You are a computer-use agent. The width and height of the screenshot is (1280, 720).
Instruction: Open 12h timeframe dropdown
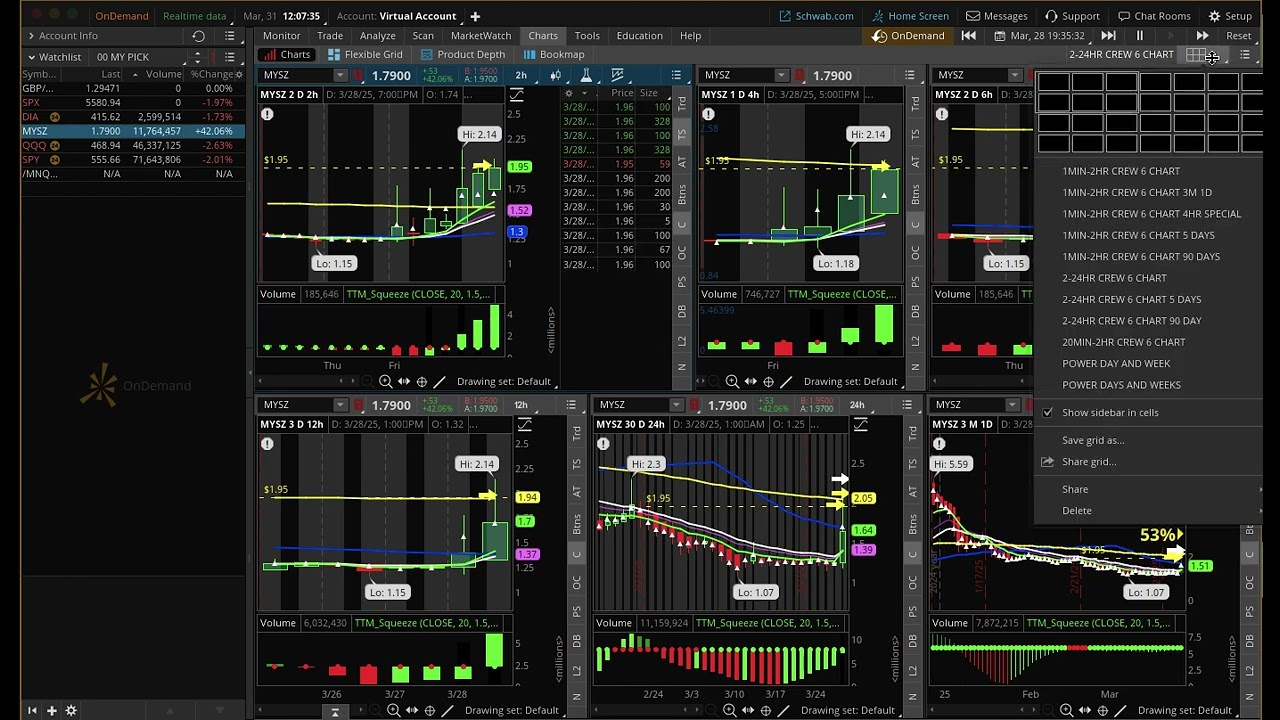click(520, 405)
